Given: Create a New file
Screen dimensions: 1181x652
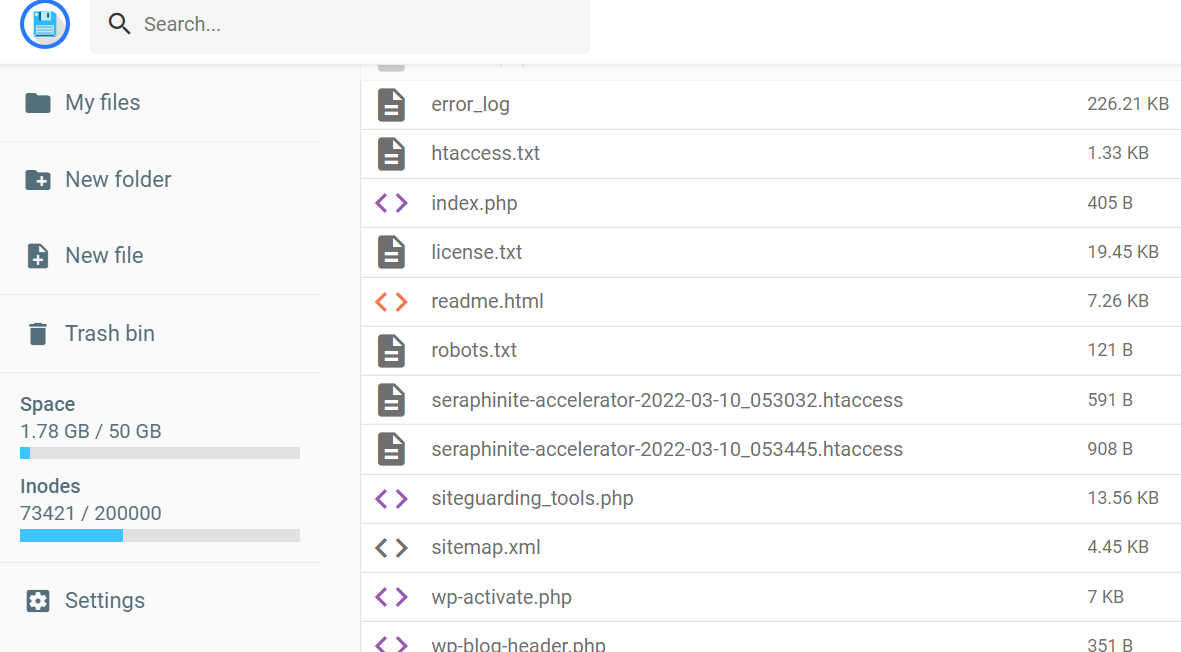Looking at the screenshot, I should pyautogui.click(x=104, y=256).
